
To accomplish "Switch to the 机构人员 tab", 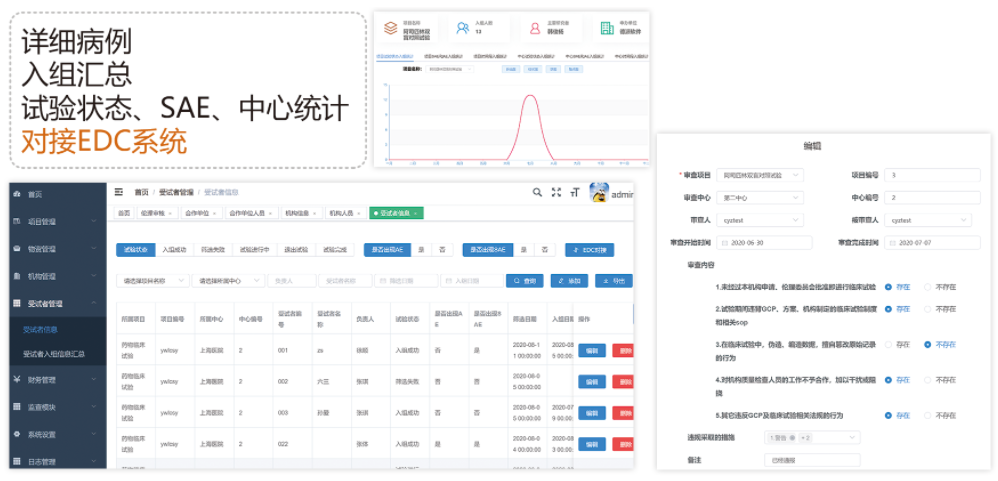I will (x=345, y=214).
